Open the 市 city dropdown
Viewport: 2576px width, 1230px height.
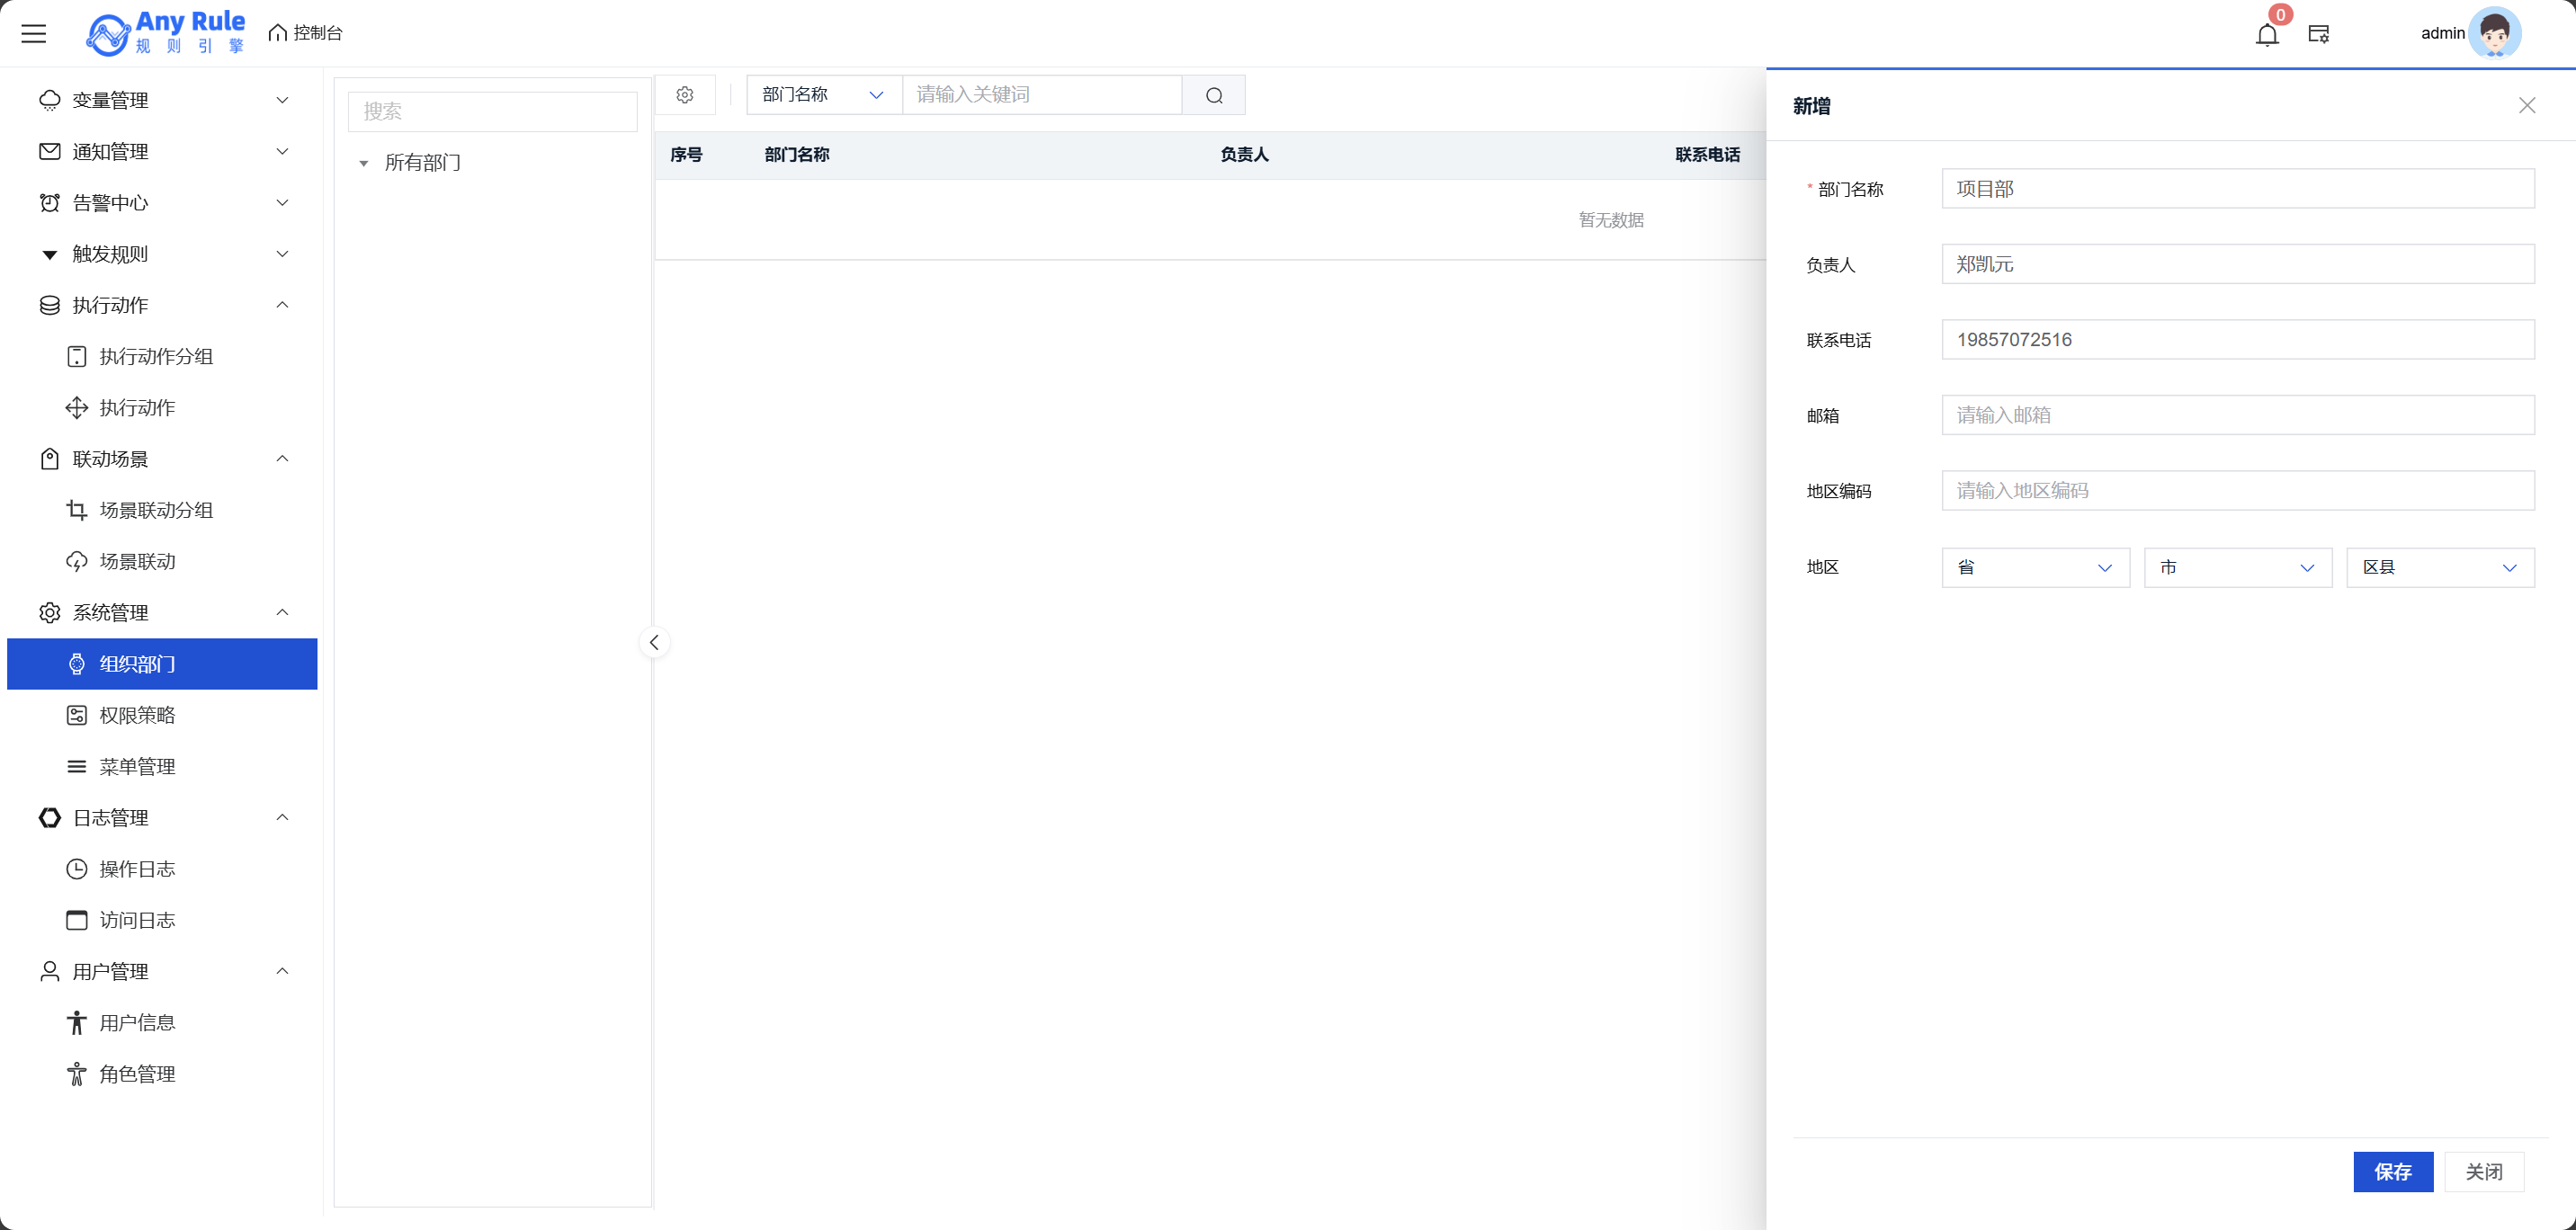click(x=2237, y=567)
